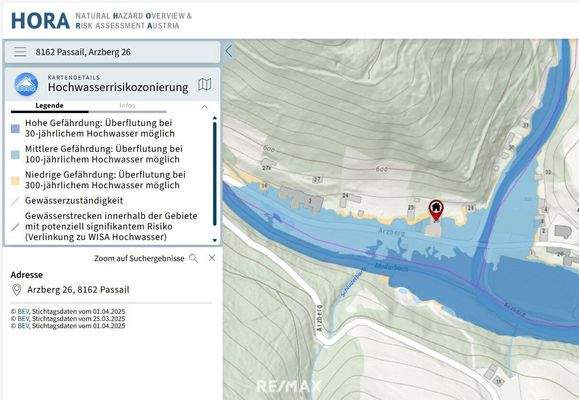Click the Hohe Gefährdung legend text
Viewport: 579px width, 400px height.
(100, 128)
